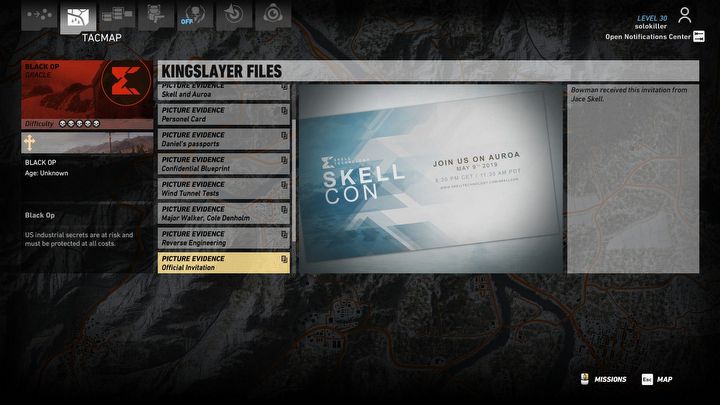Click the player profile avatar icon
The height and width of the screenshot is (405, 720).
tap(685, 15)
